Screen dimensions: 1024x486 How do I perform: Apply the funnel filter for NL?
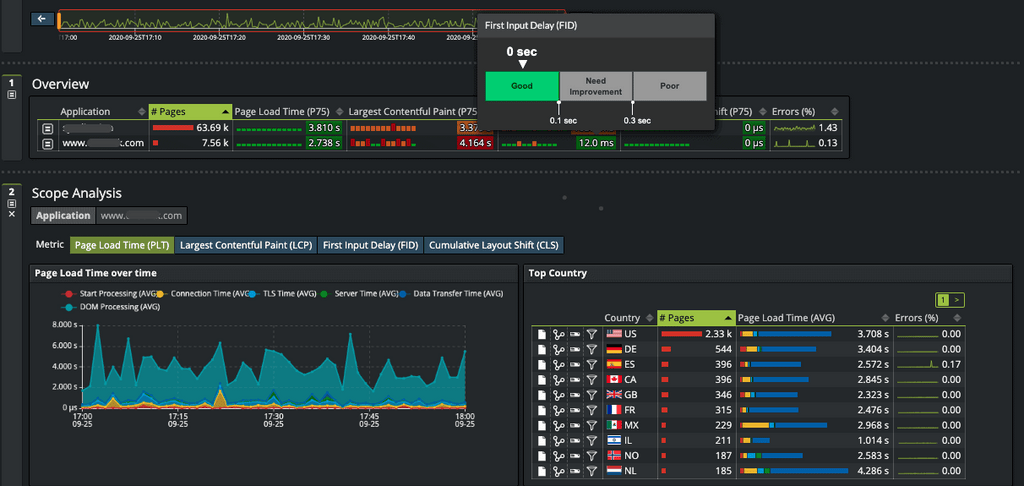pyautogui.click(x=592, y=470)
